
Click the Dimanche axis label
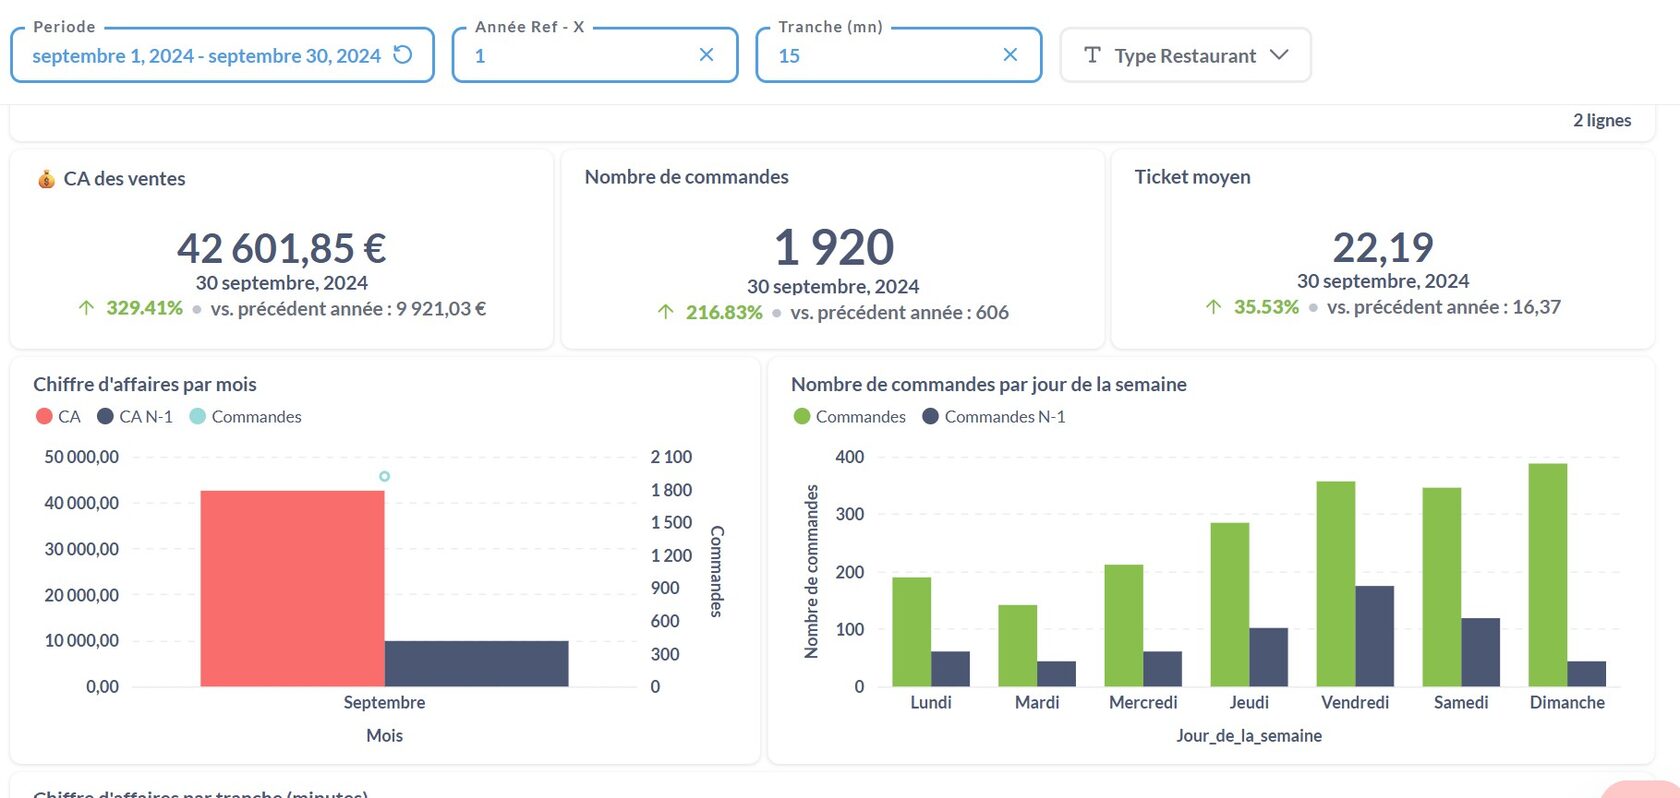[x=1567, y=702]
